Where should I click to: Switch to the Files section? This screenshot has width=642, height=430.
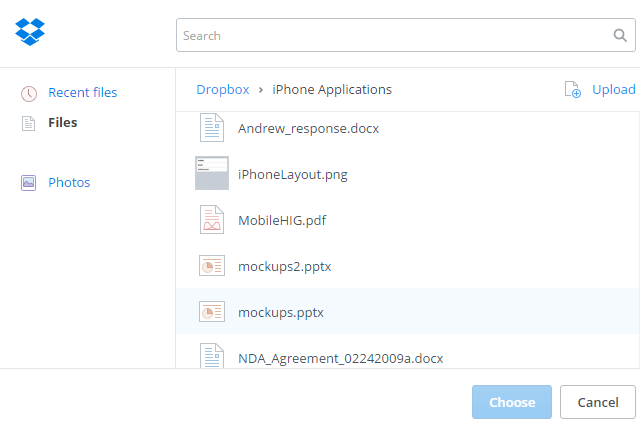click(x=63, y=122)
